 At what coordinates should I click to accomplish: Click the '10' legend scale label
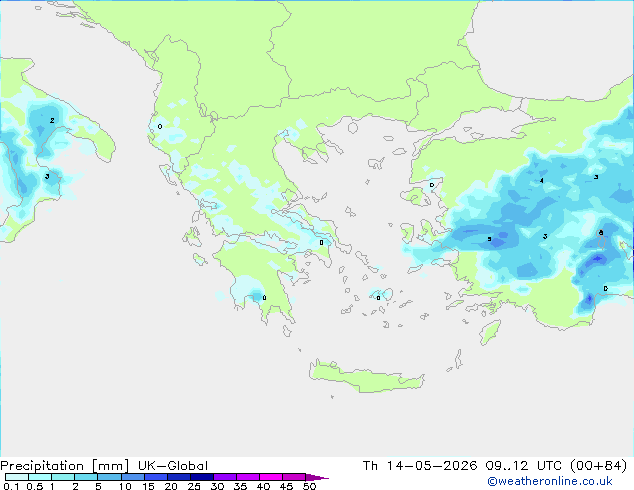click(125, 486)
